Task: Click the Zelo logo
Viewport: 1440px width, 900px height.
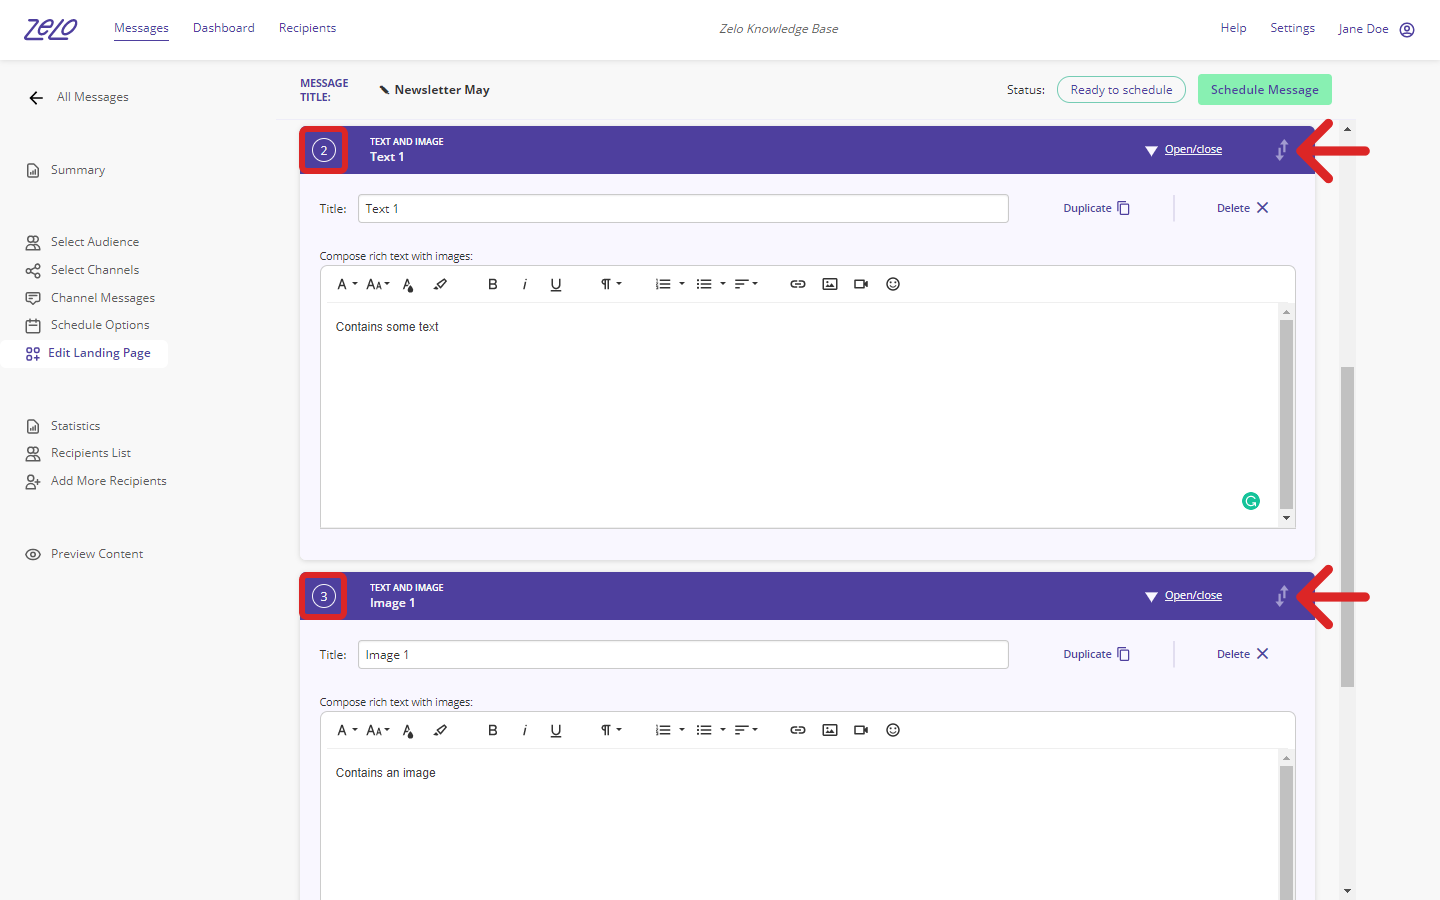Action: [50, 29]
